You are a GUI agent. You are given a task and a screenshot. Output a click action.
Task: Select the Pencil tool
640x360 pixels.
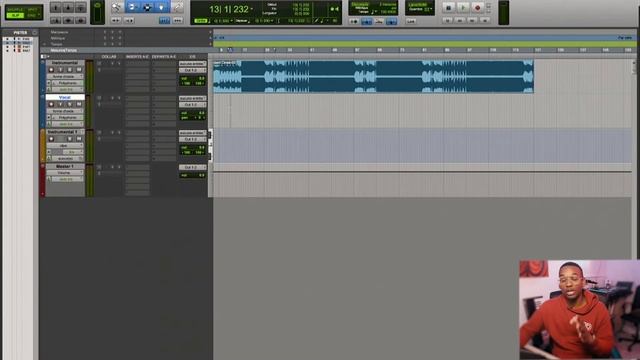coord(177,7)
